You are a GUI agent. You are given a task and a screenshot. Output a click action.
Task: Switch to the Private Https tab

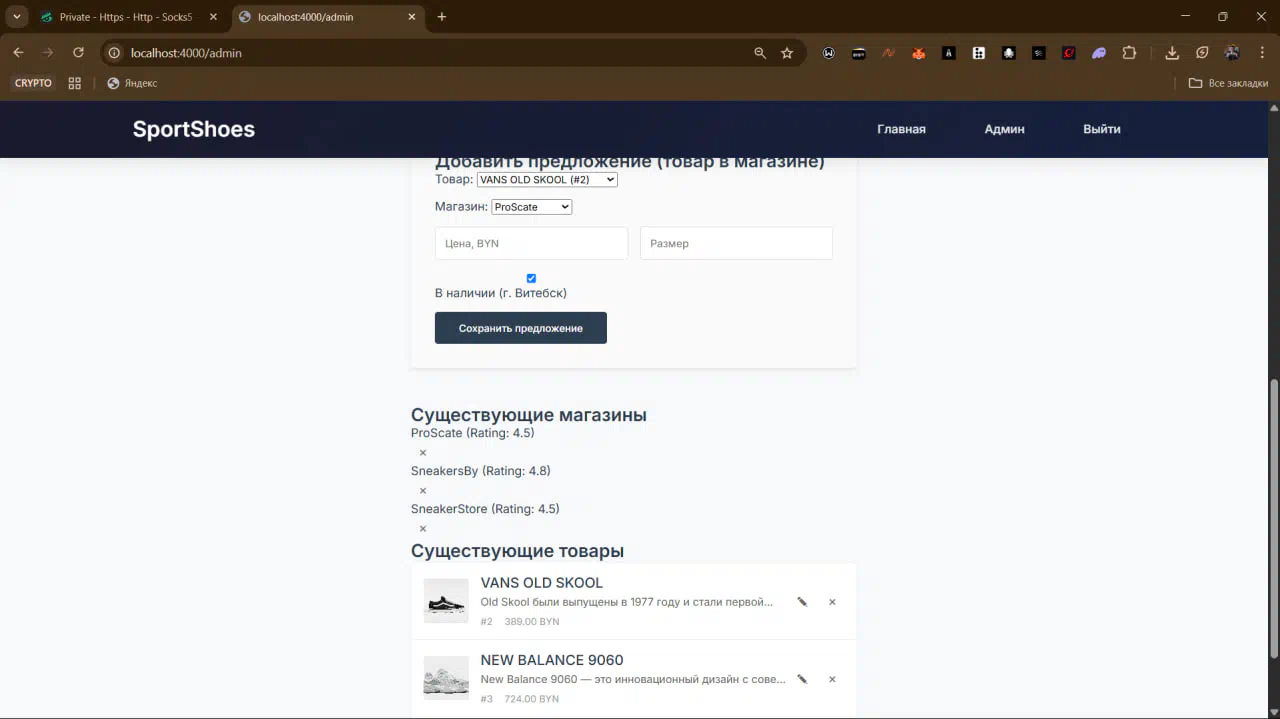pos(125,17)
